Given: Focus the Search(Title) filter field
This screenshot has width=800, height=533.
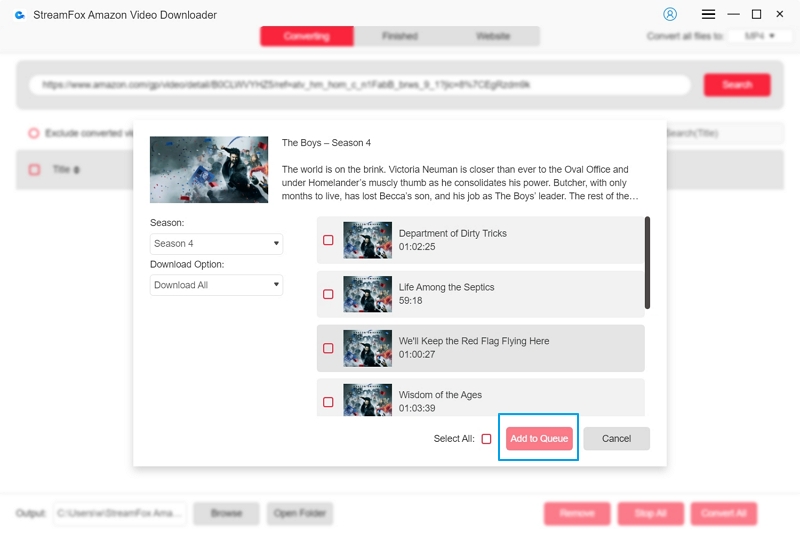Looking at the screenshot, I should pos(724,133).
